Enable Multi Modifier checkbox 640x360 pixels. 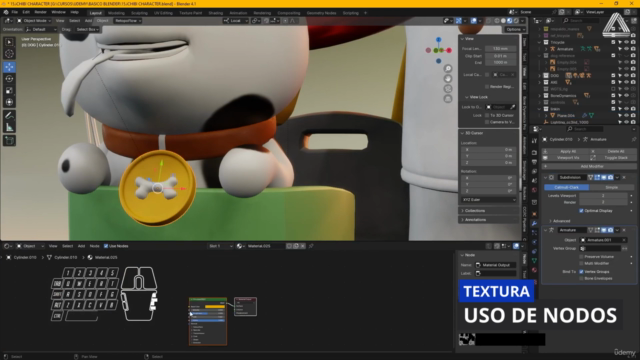[x=581, y=263]
